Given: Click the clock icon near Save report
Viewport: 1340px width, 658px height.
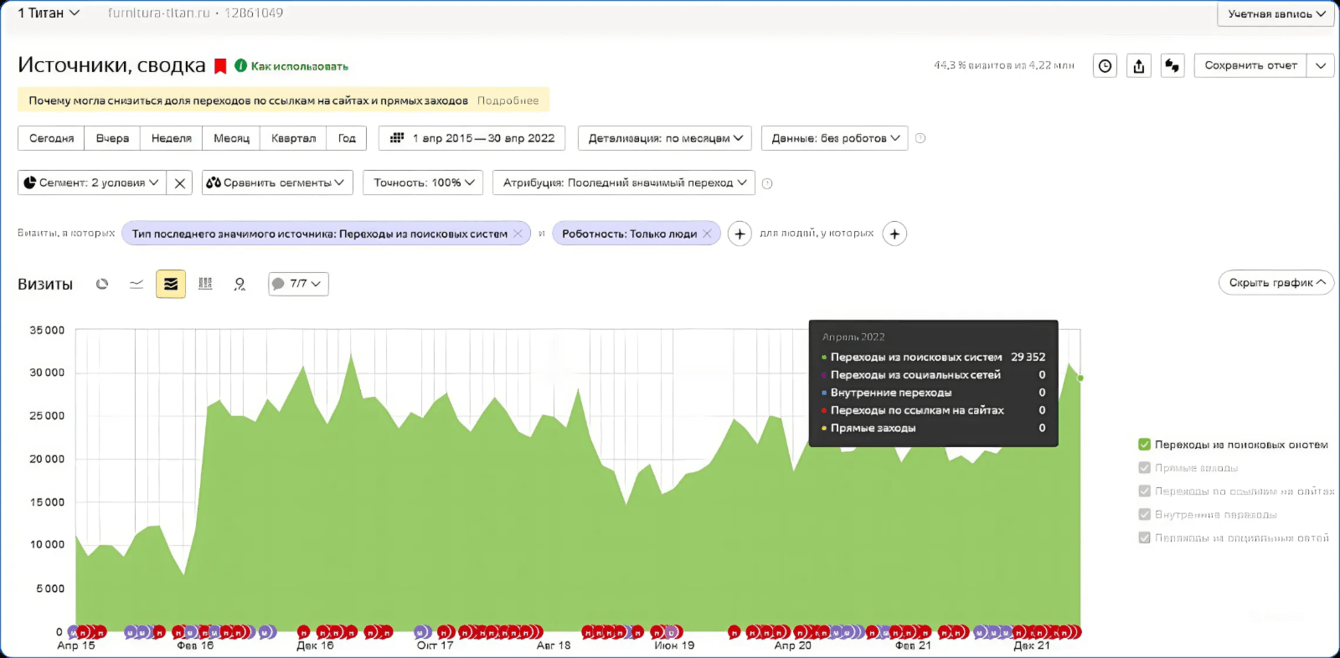Looking at the screenshot, I should tap(1105, 66).
